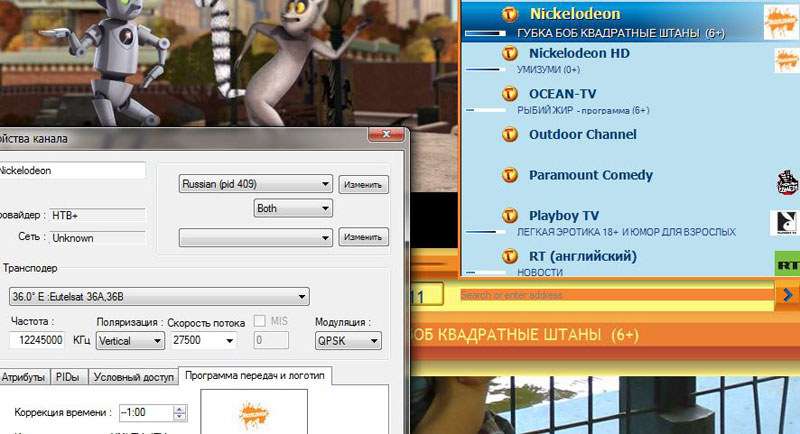Open the Eutelsat 36A,36B transponder dropdown
This screenshot has height=434, width=800.
158,297
